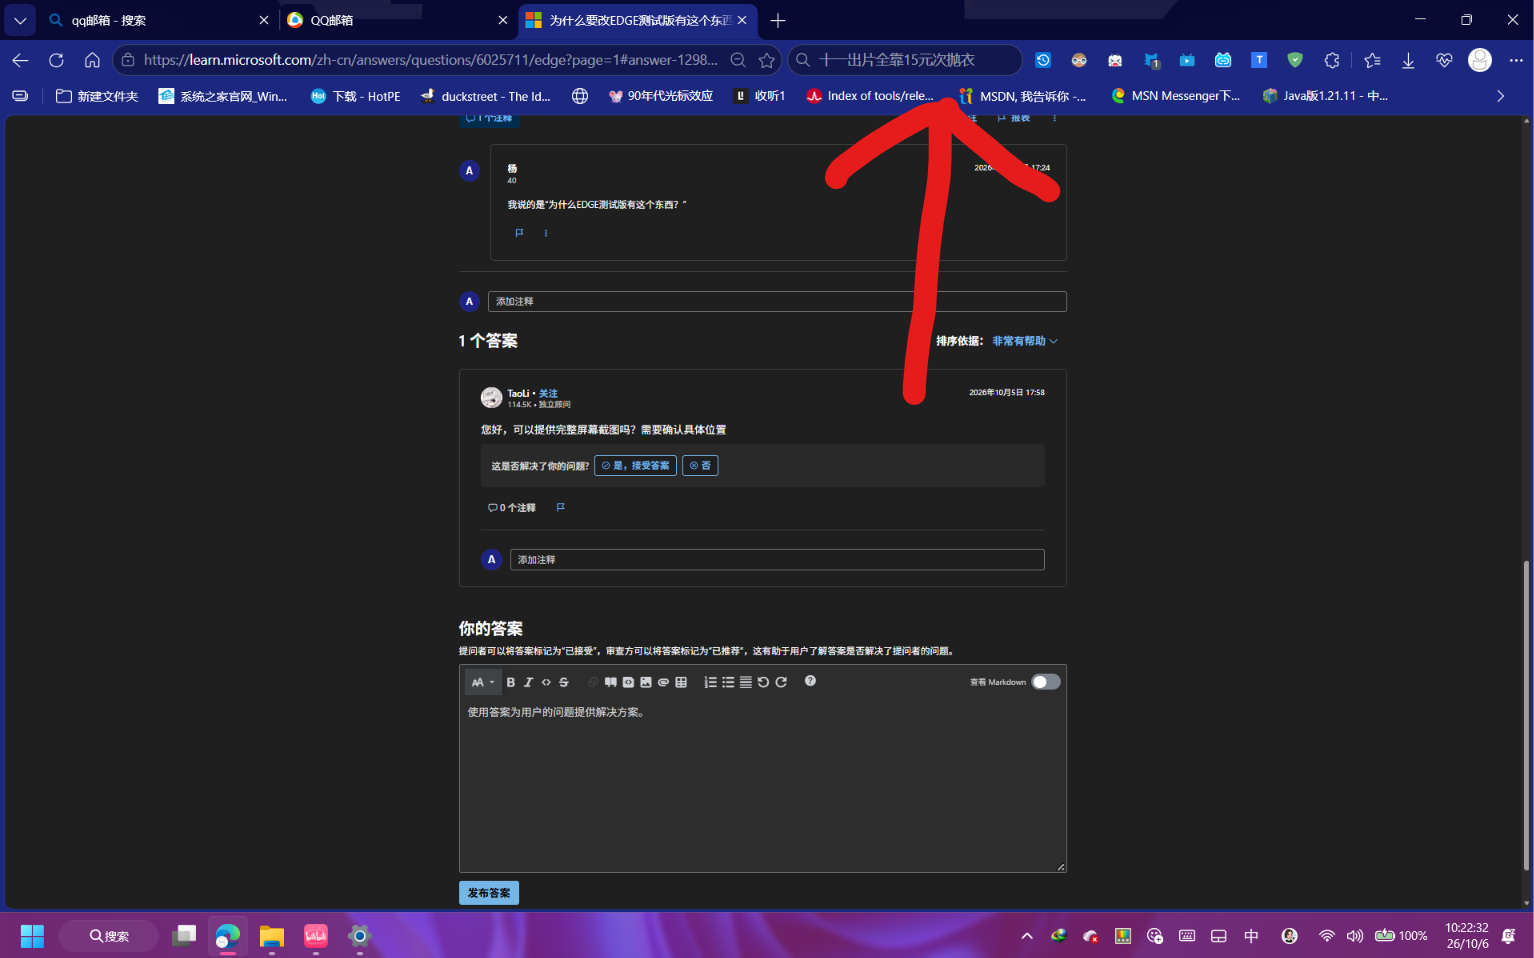Toggle the 查看 Markdown switch
The image size is (1534, 958).
pos(1046,682)
